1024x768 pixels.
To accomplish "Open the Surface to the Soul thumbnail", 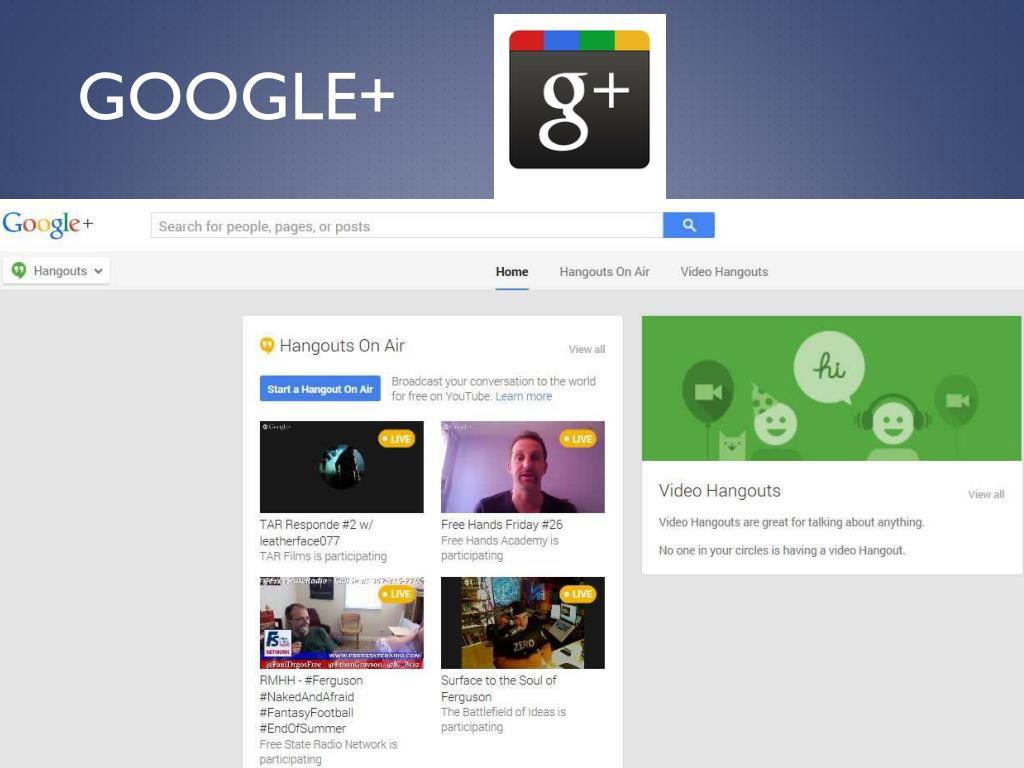I will (522, 622).
